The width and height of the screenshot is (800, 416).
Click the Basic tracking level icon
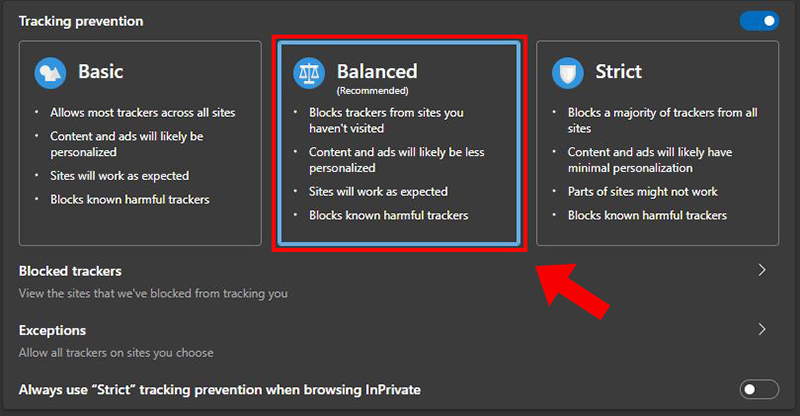coord(50,73)
